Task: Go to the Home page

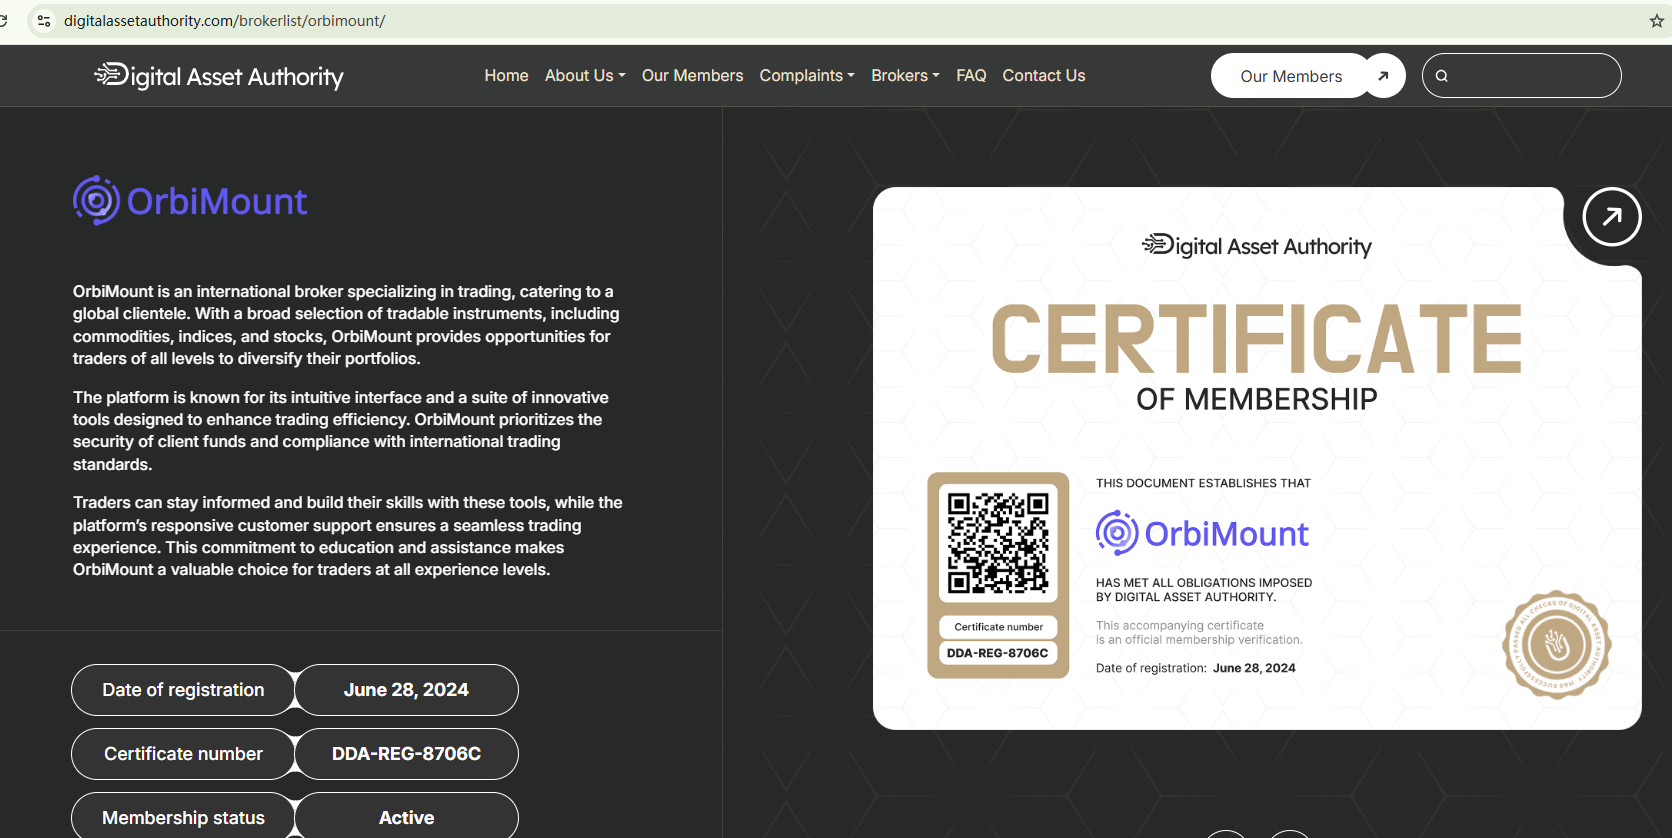Action: pos(506,76)
